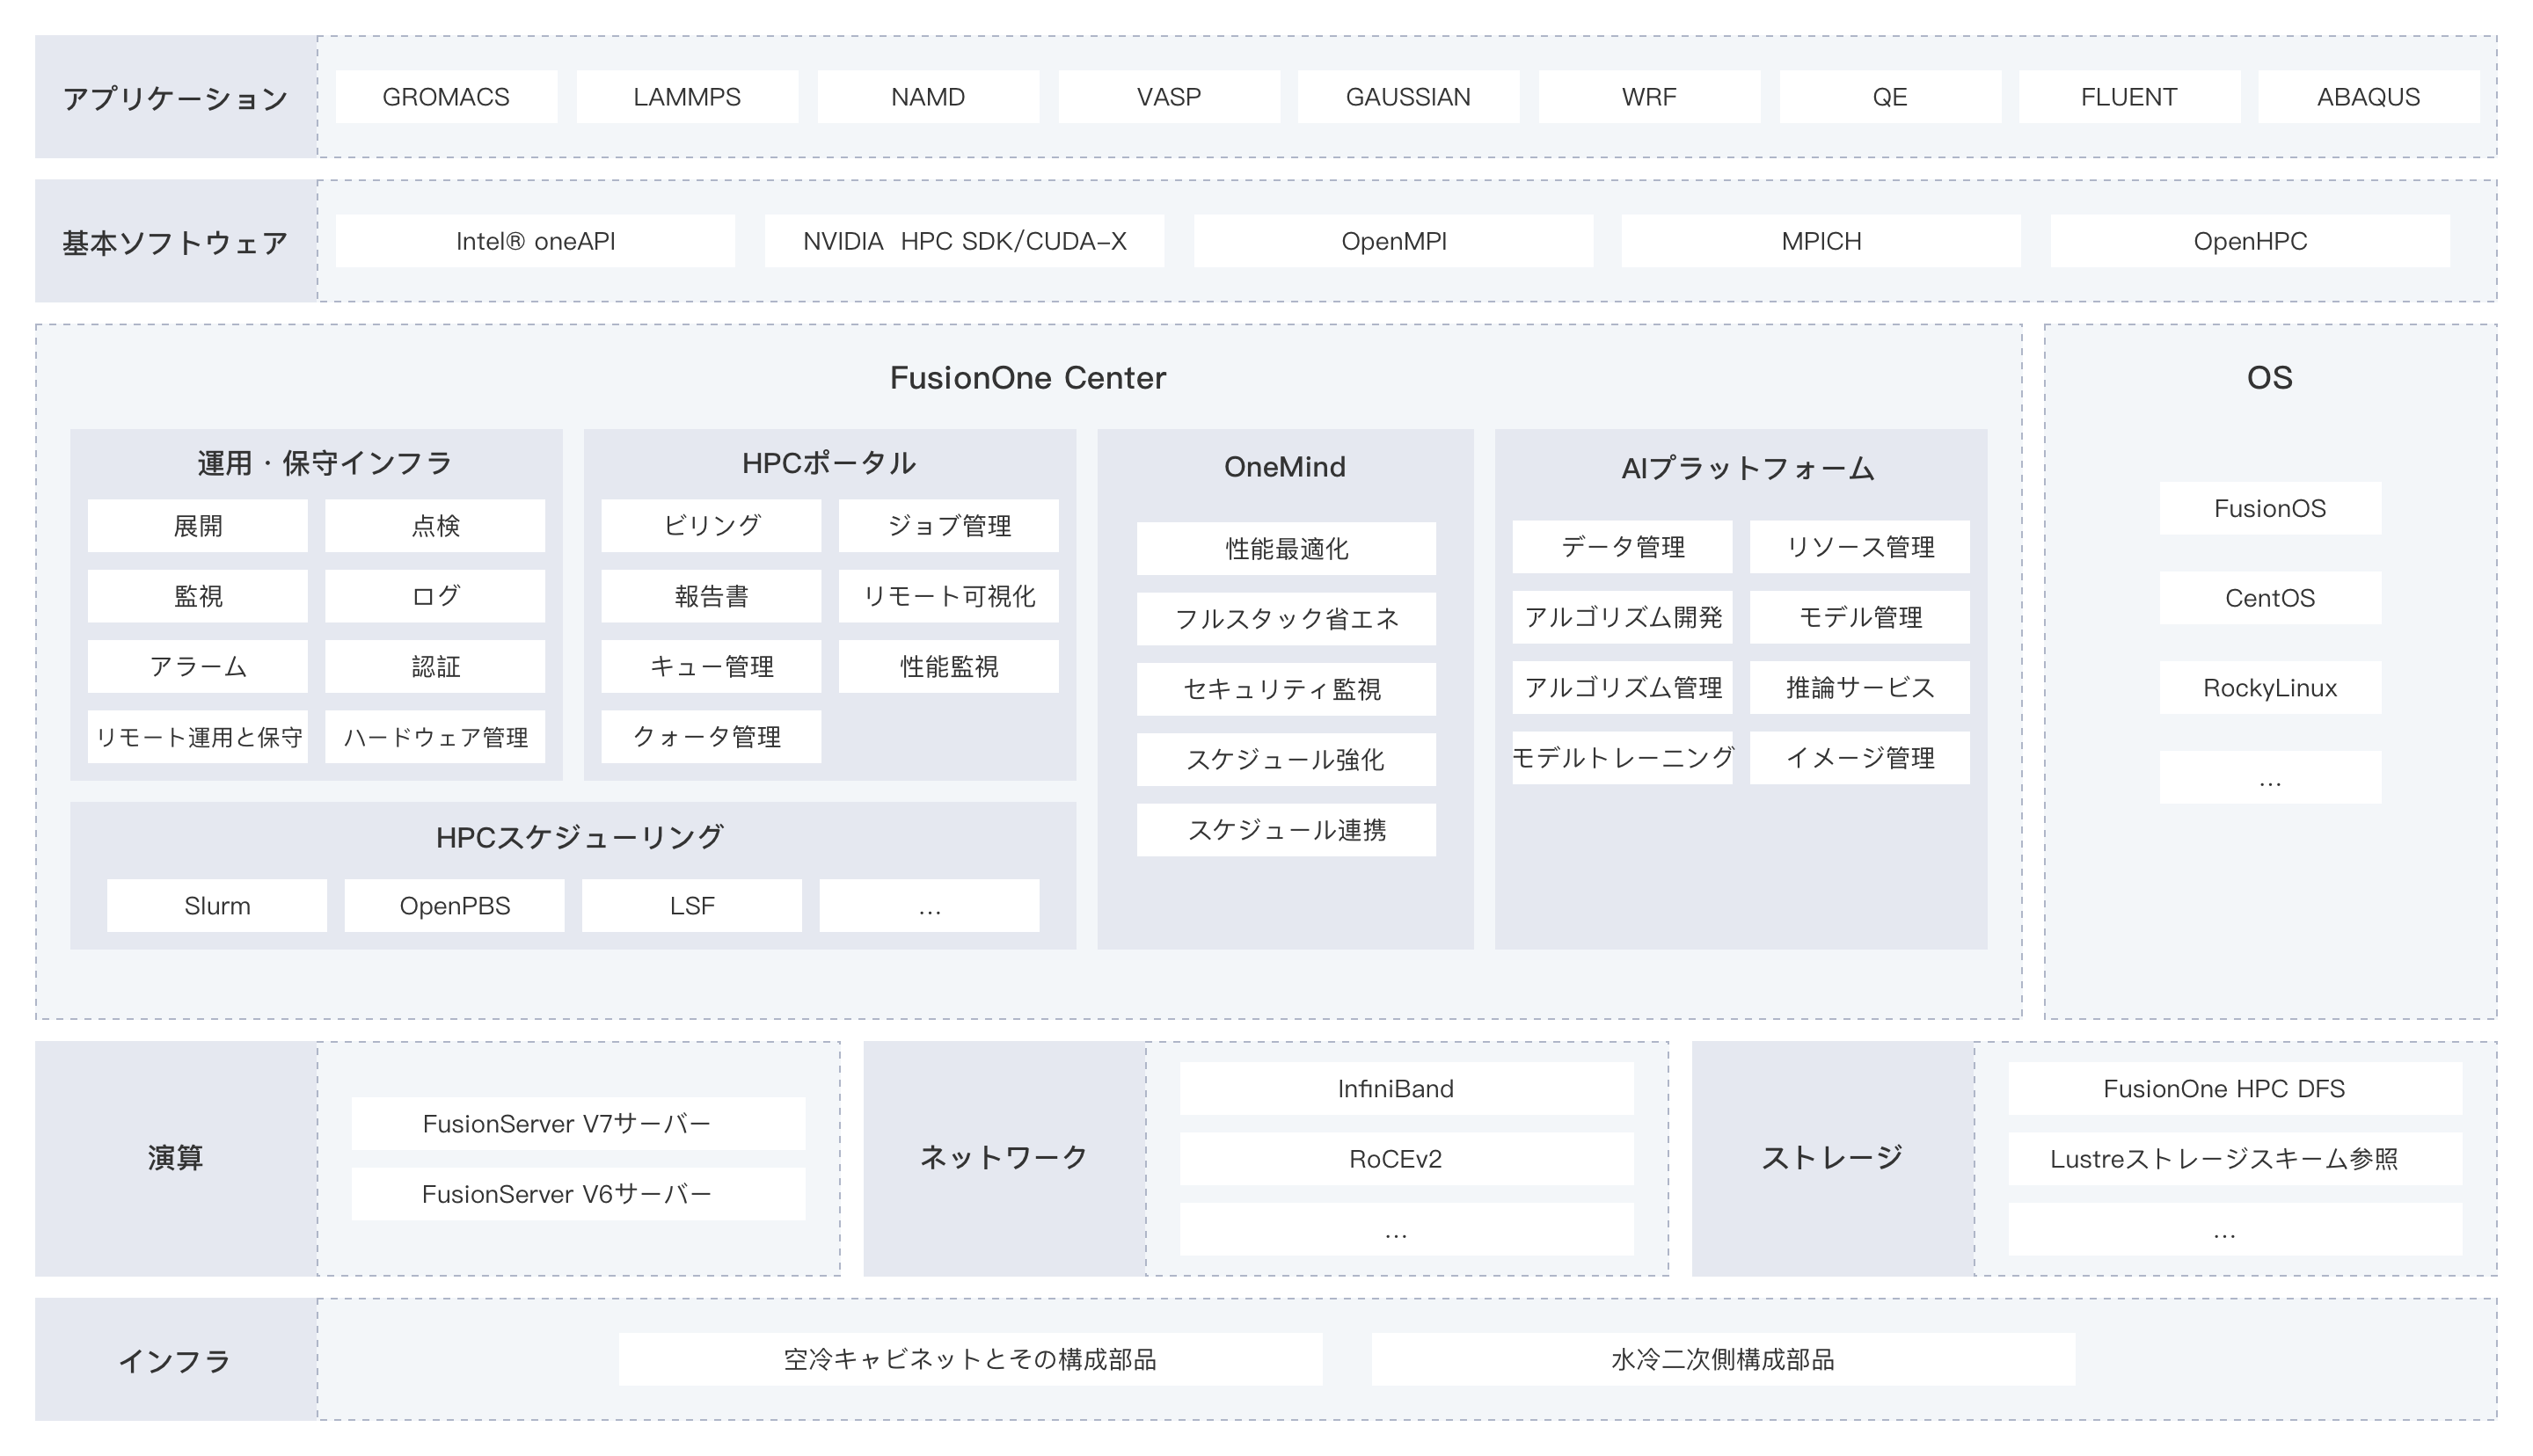Click the ABAQUS box
This screenshot has width=2533, height=1456.
pyautogui.click(x=2369, y=97)
